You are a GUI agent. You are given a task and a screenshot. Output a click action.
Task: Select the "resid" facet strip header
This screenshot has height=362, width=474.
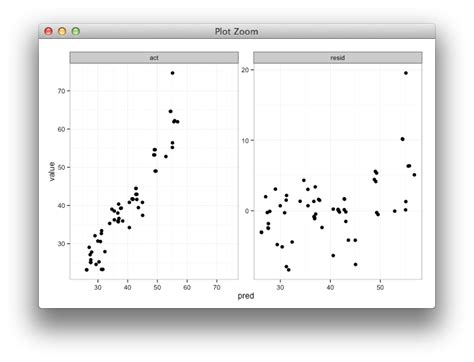338,58
